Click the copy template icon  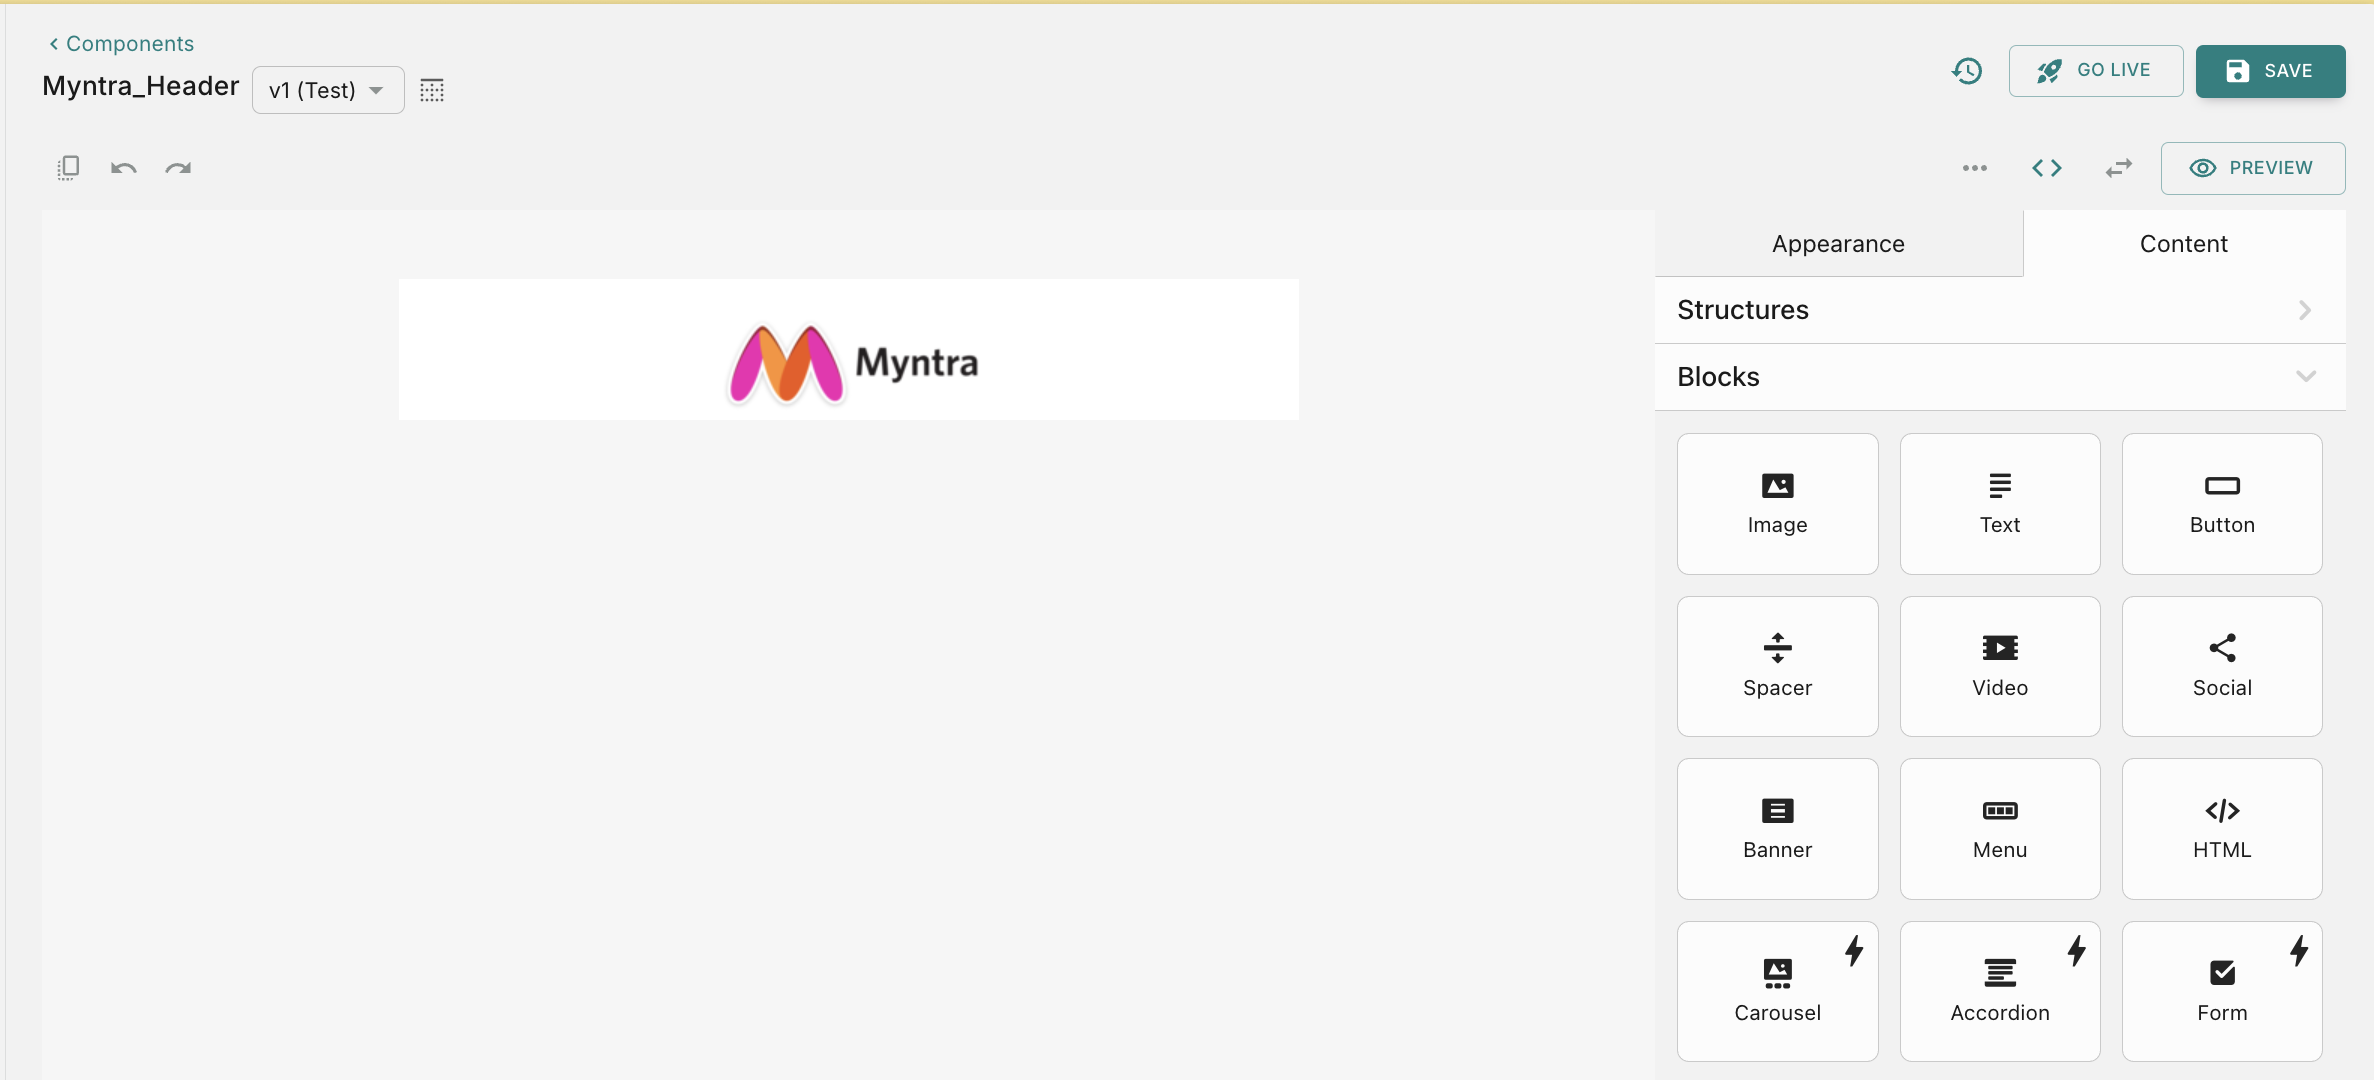[x=68, y=168]
